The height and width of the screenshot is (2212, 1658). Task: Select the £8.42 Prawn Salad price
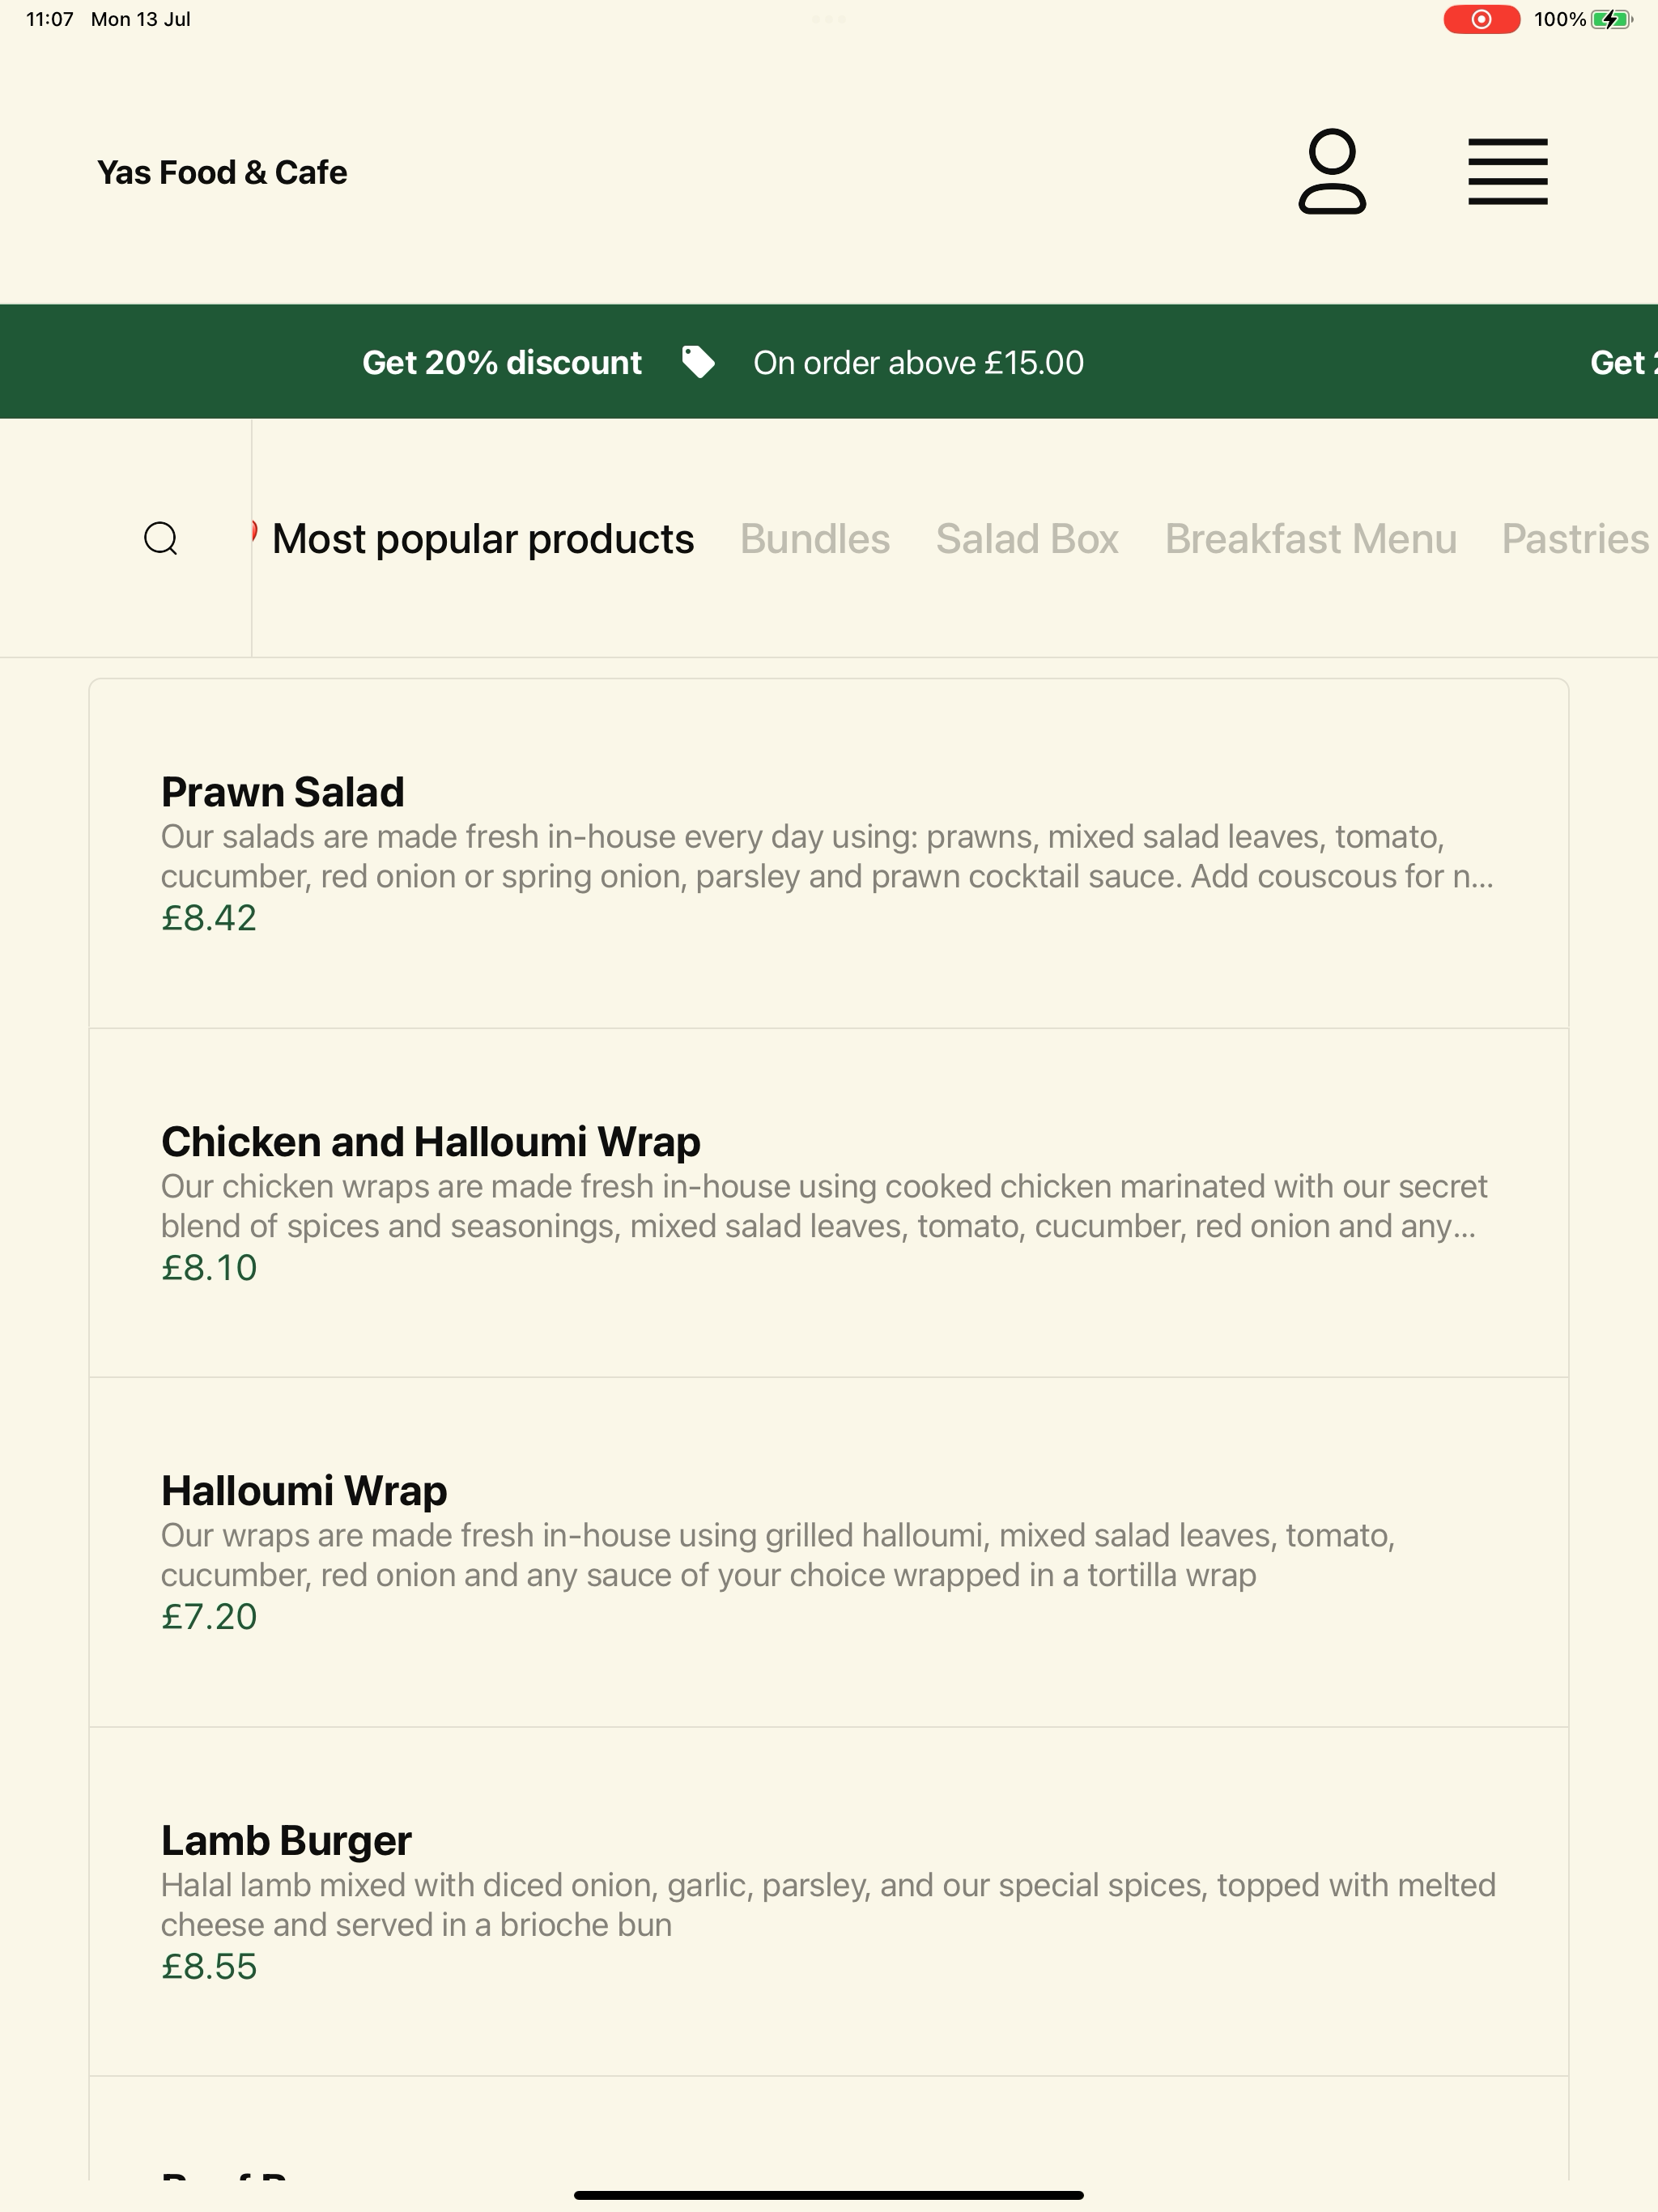[x=209, y=918]
